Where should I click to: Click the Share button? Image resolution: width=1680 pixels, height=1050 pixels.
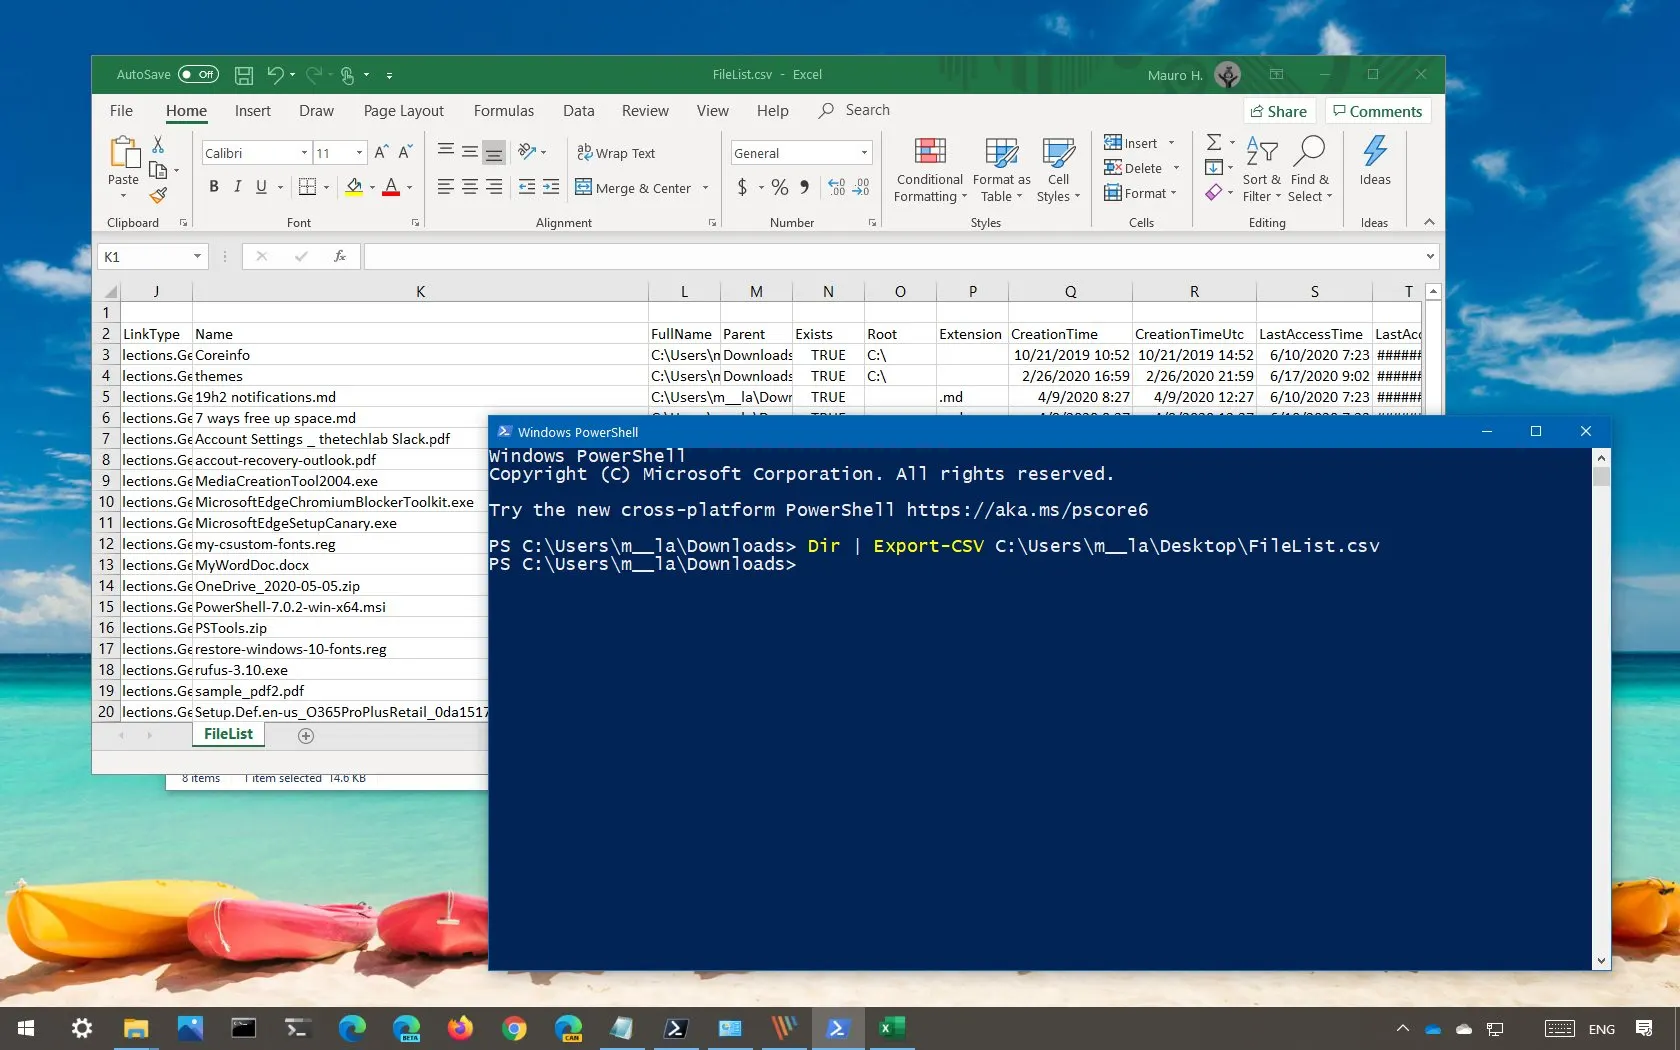point(1278,111)
